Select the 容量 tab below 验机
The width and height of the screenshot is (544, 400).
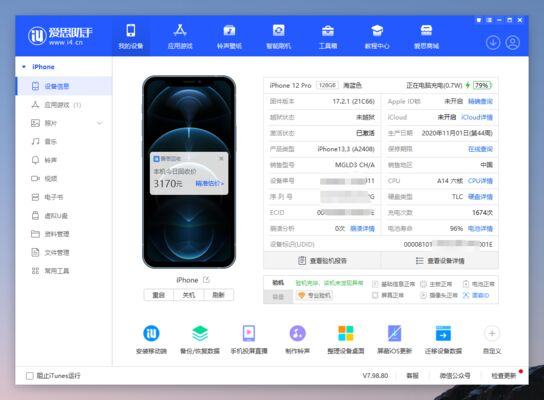click(278, 297)
